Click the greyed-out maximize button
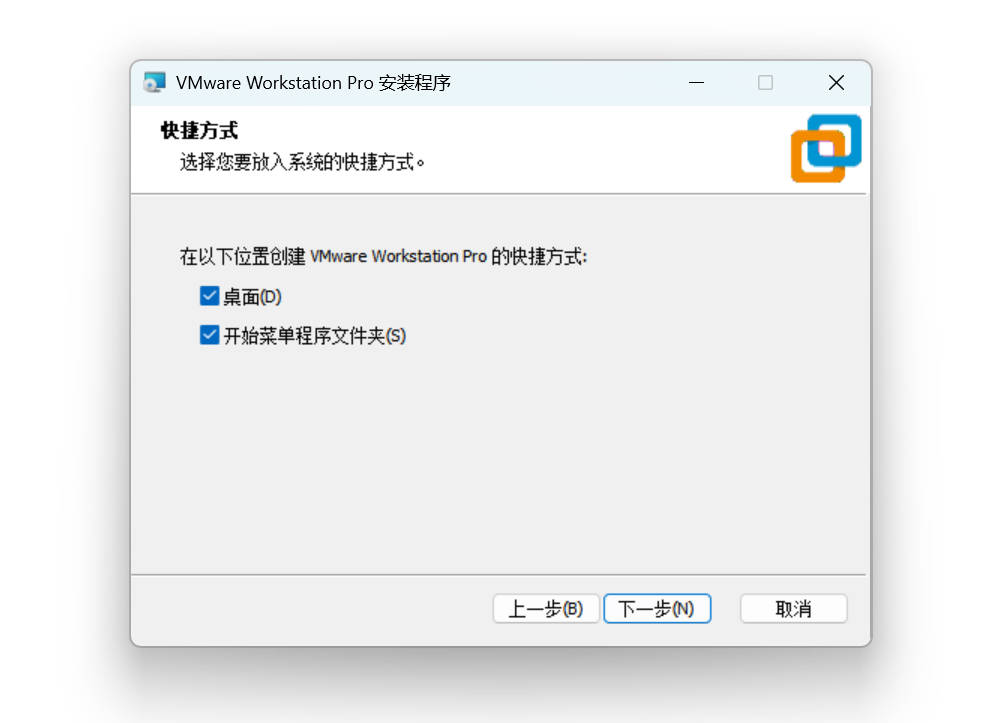Image resolution: width=1000 pixels, height=723 pixels. [x=765, y=83]
